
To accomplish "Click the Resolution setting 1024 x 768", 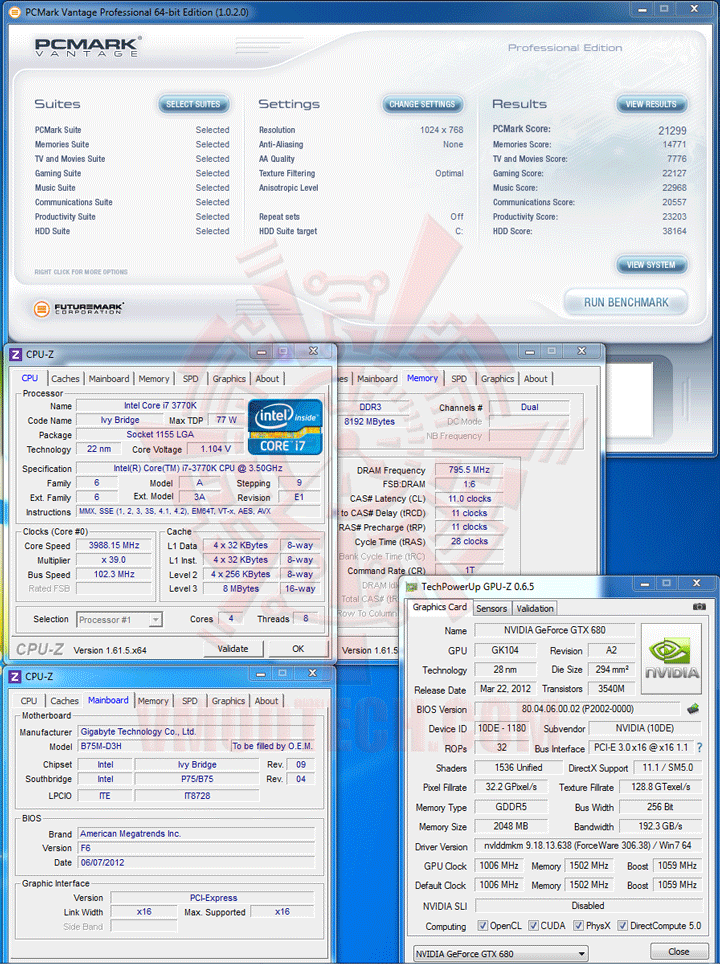I will pos(441,130).
